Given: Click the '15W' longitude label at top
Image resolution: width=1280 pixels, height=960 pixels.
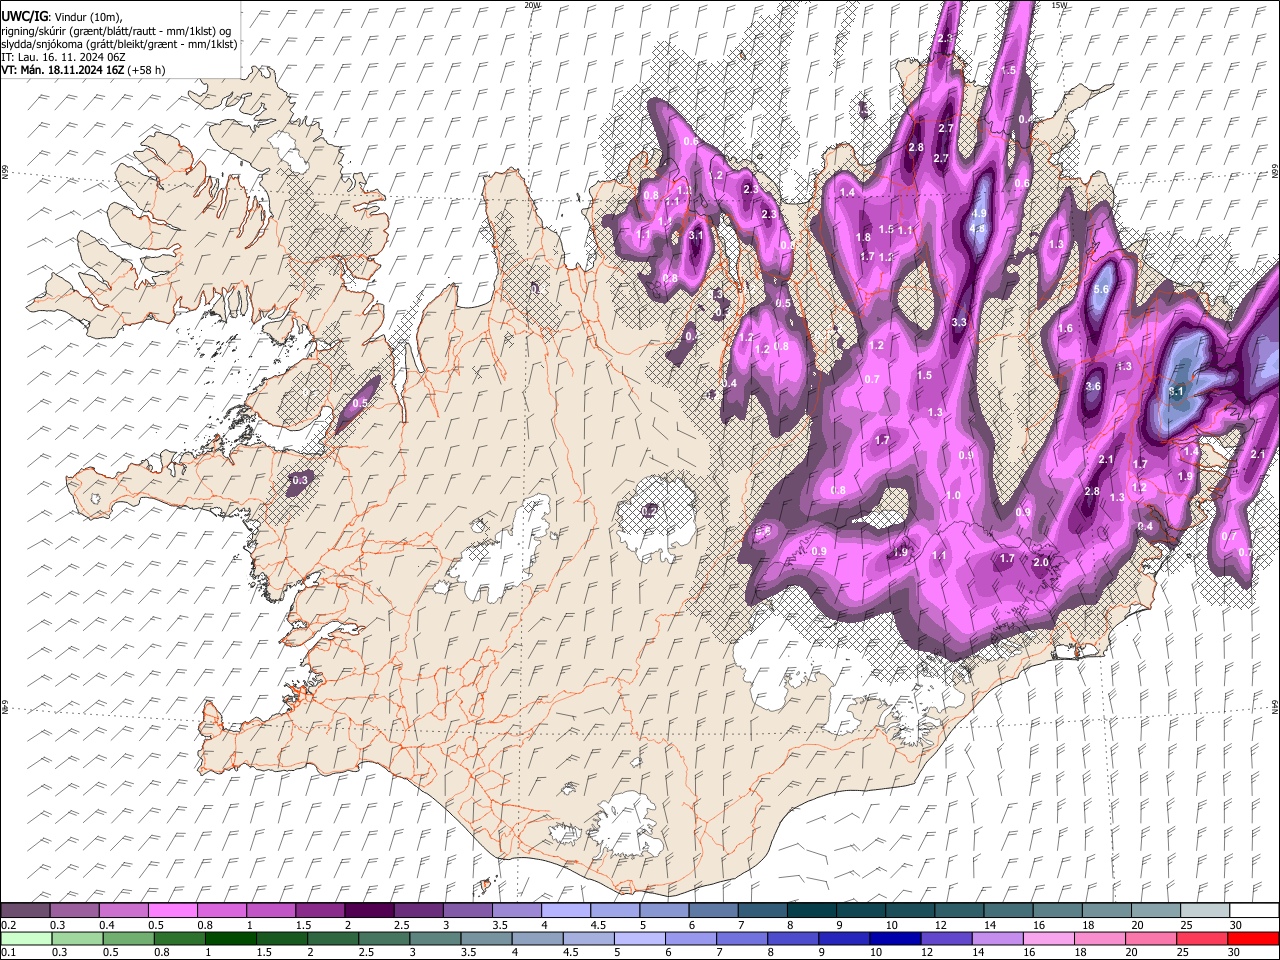Looking at the screenshot, I should point(1059,5).
